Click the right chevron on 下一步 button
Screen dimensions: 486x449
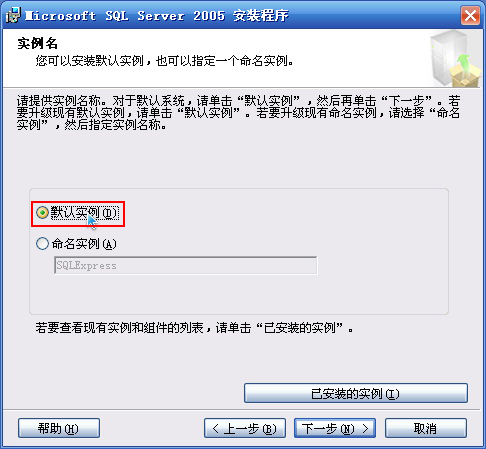click(366, 428)
